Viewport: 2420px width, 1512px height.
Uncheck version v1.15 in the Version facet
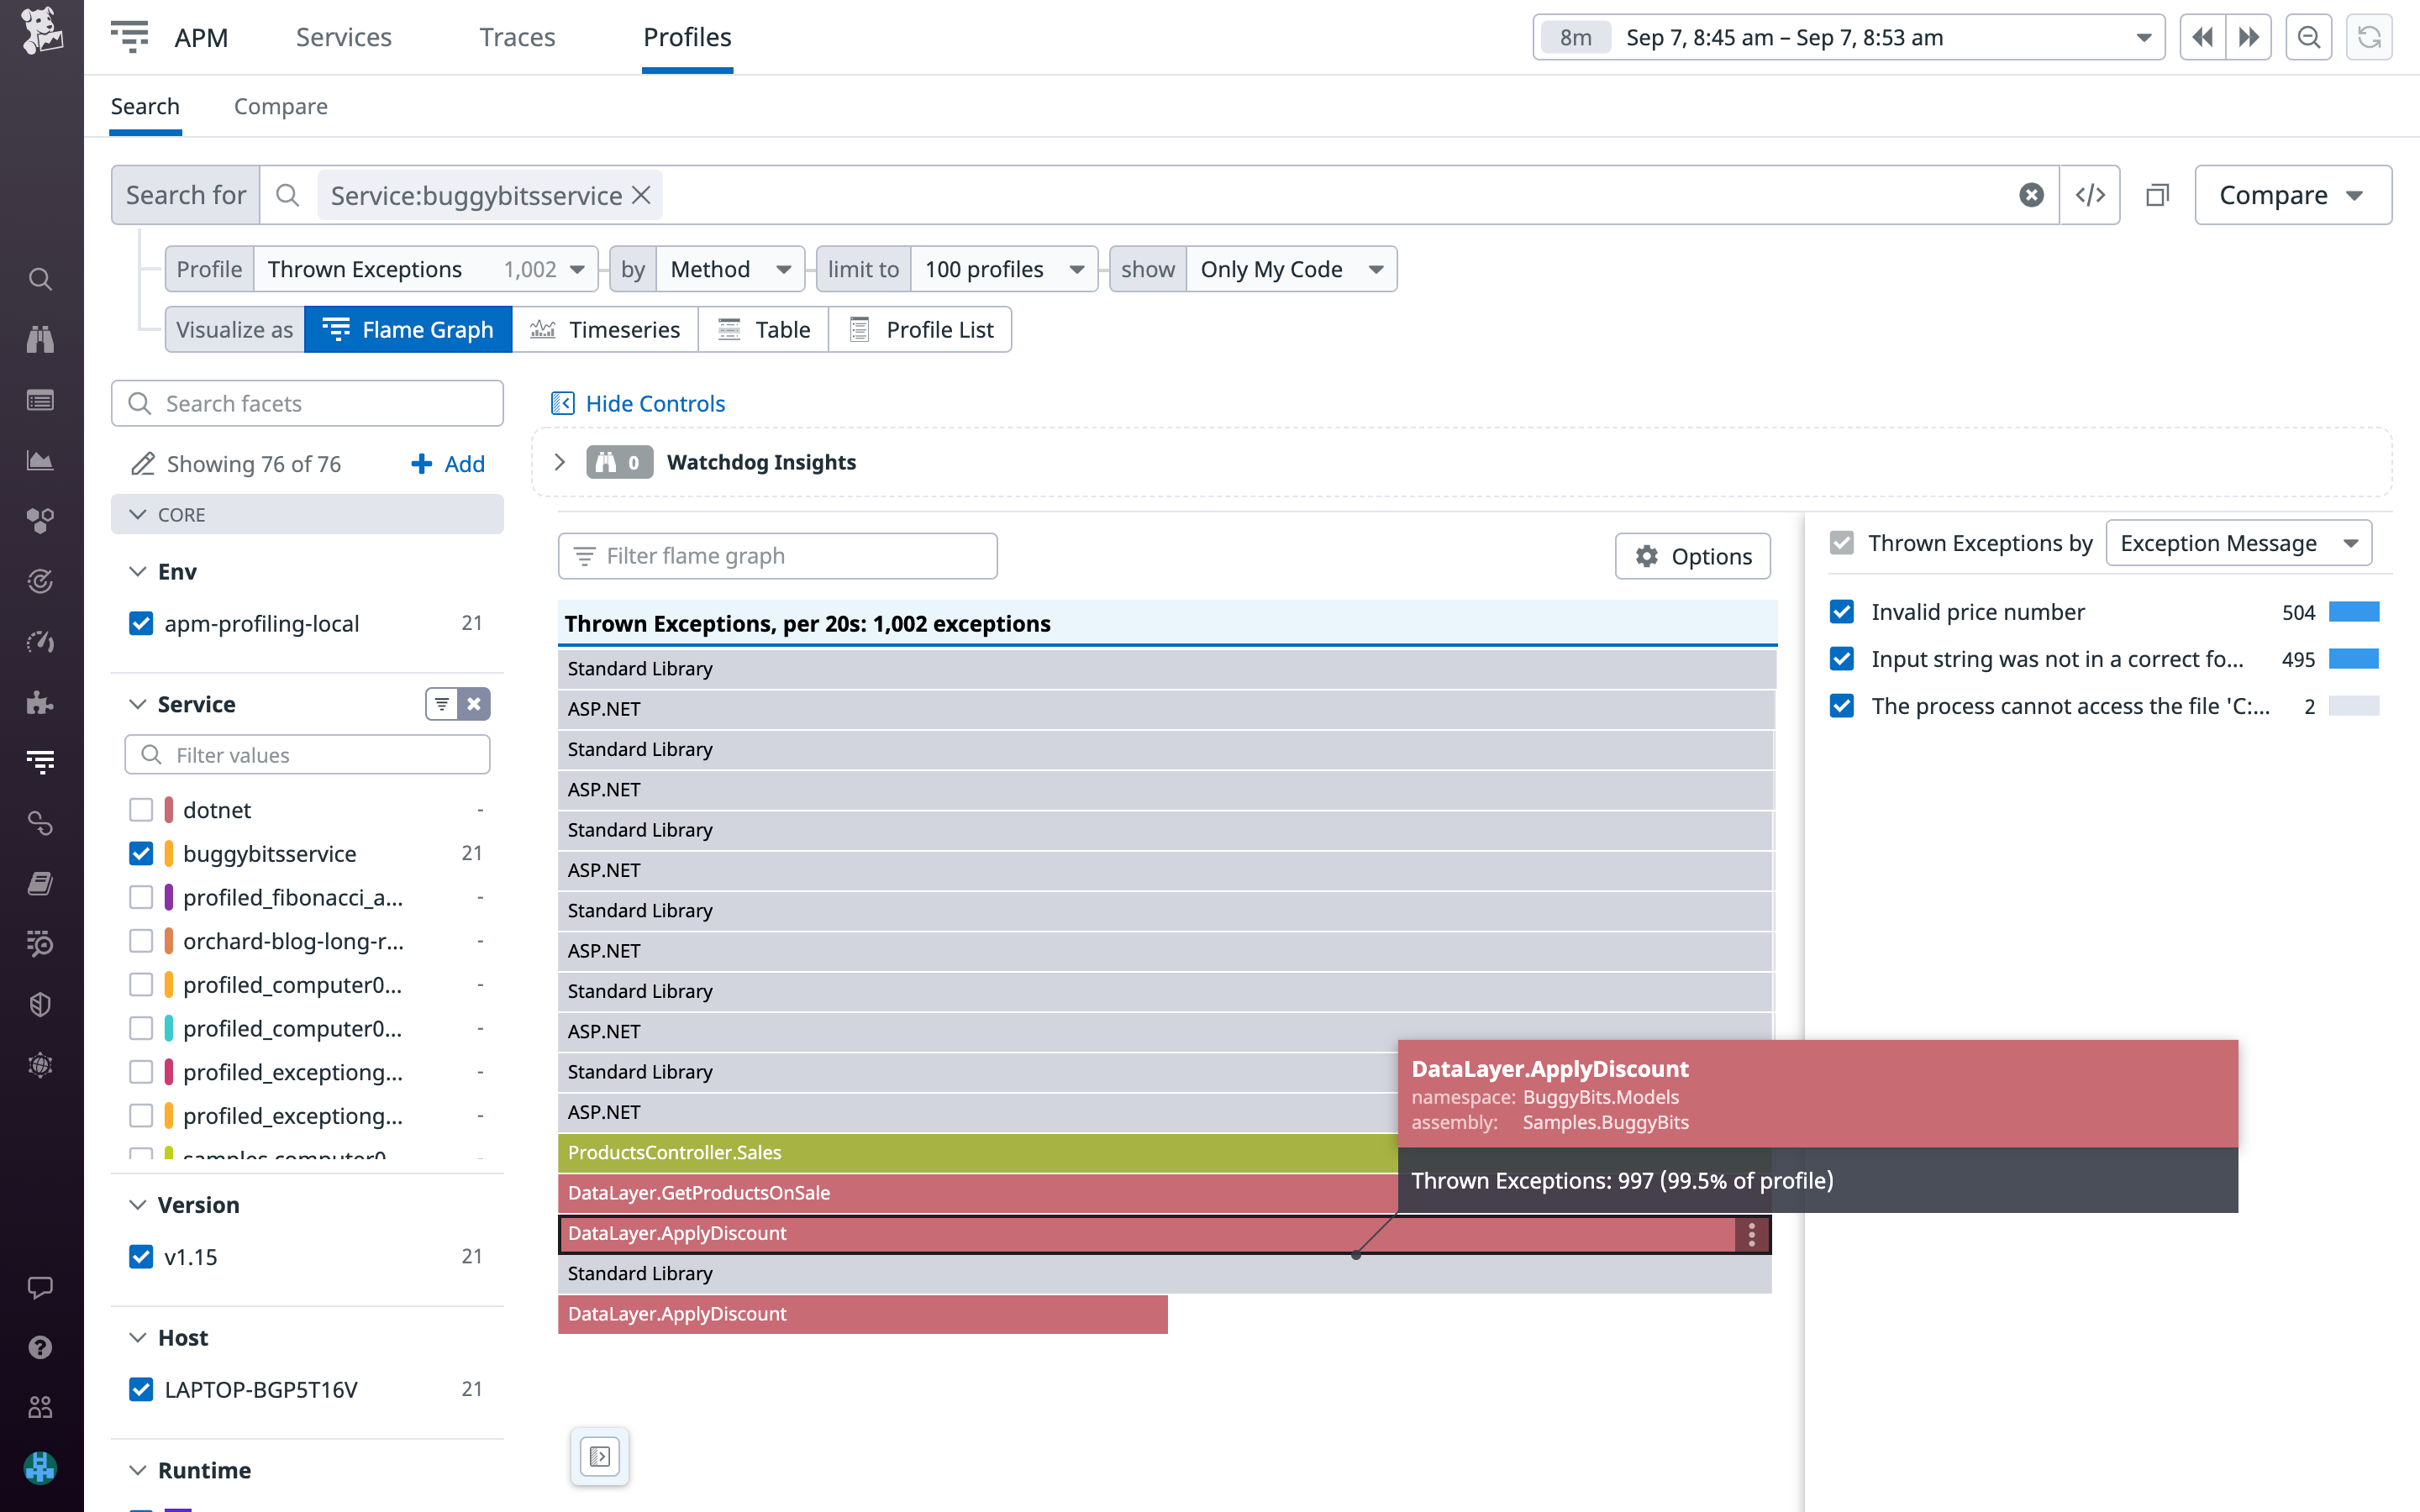point(141,1257)
